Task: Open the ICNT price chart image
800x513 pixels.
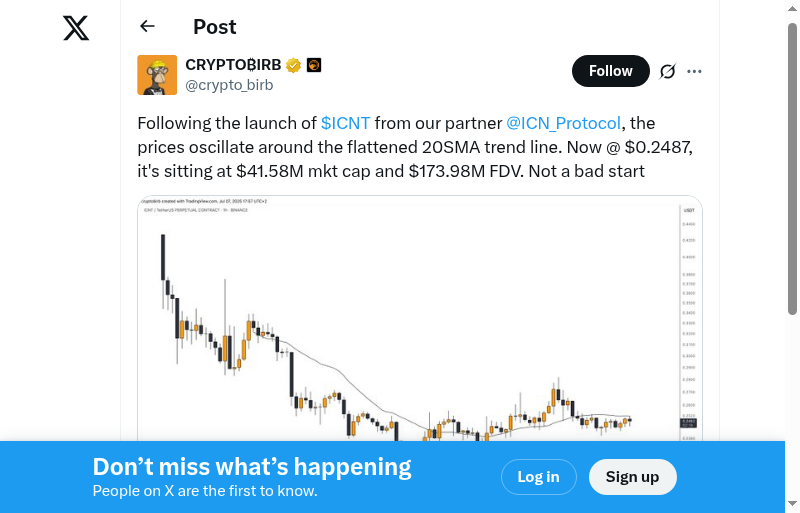Action: (420, 320)
